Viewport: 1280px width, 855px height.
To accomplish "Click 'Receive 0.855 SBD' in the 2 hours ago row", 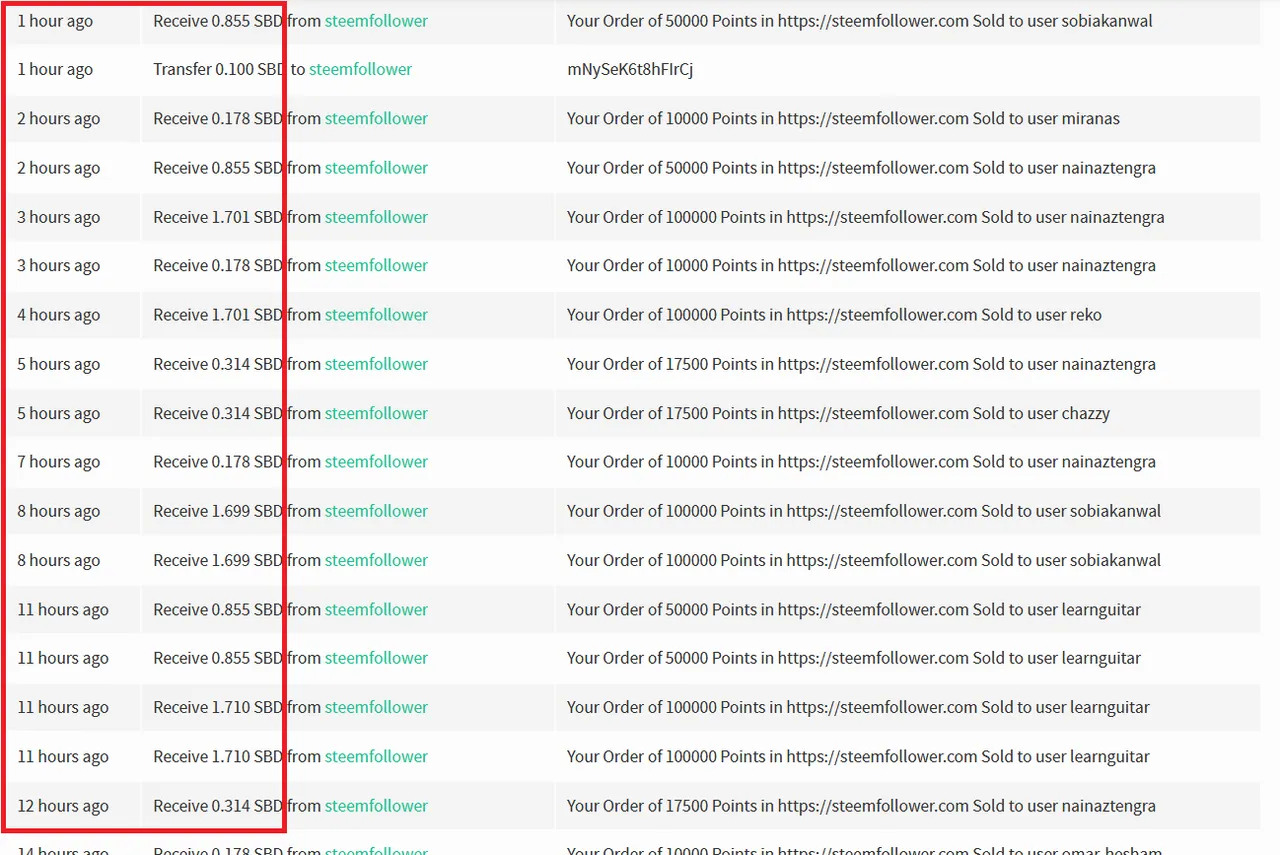I will tap(218, 167).
